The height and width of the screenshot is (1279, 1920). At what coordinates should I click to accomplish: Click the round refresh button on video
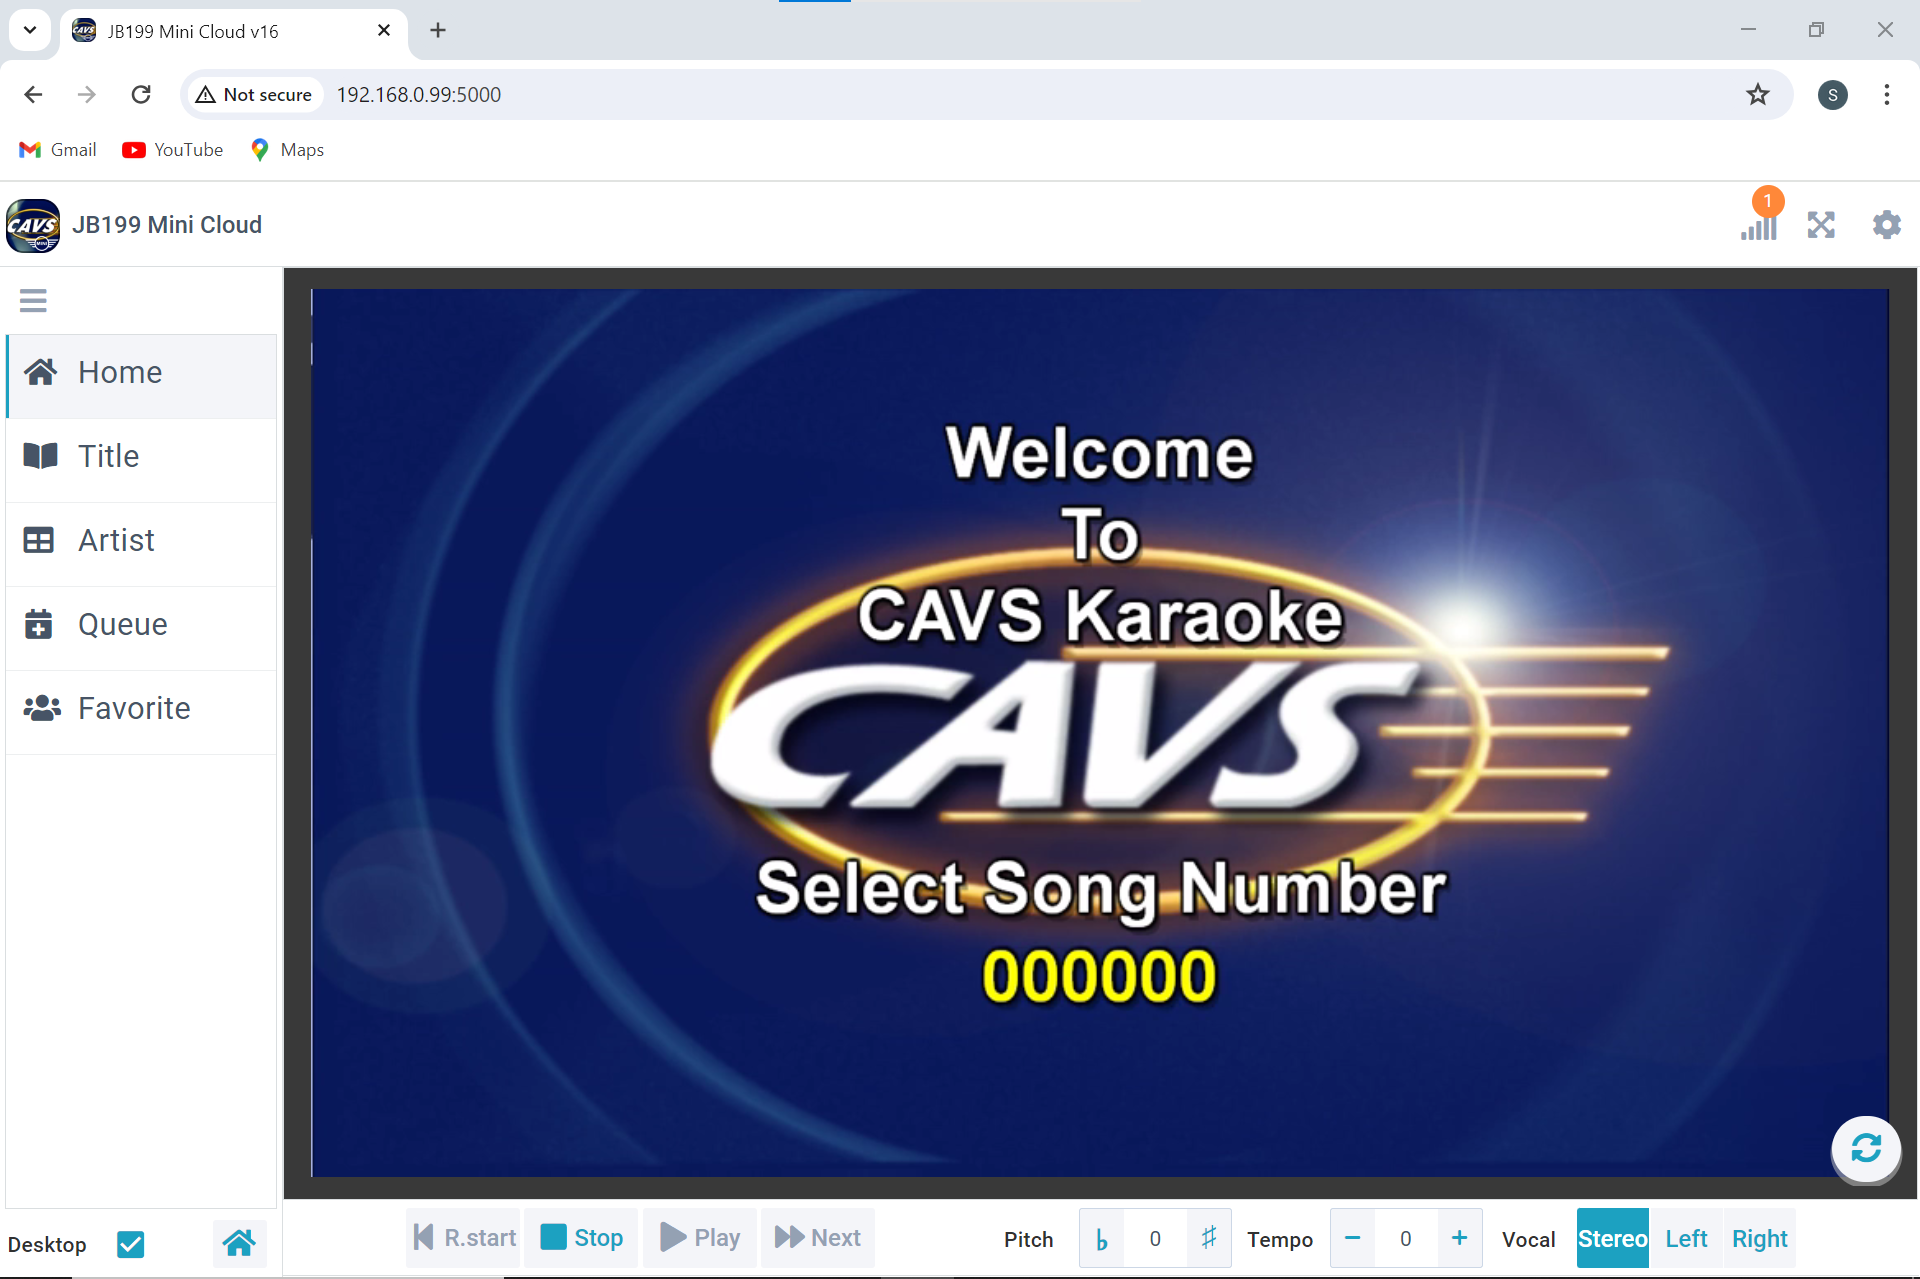(1866, 1148)
